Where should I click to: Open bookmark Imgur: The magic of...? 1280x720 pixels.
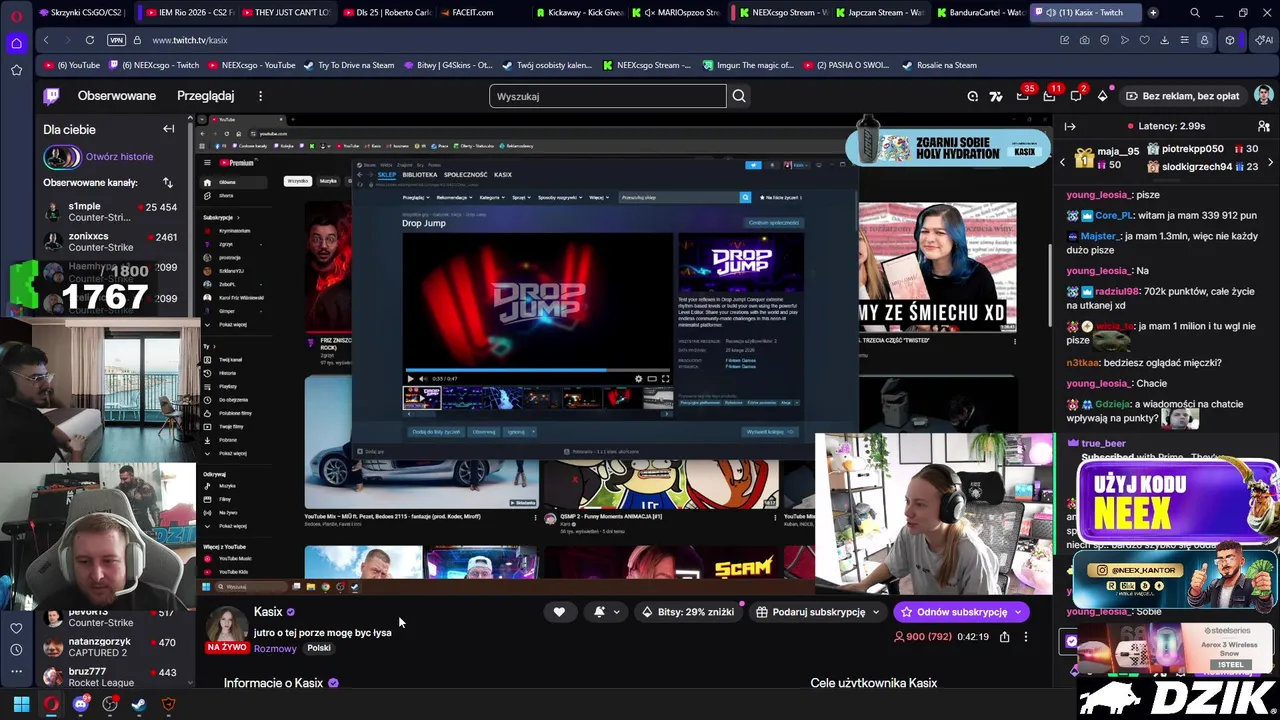tap(747, 65)
